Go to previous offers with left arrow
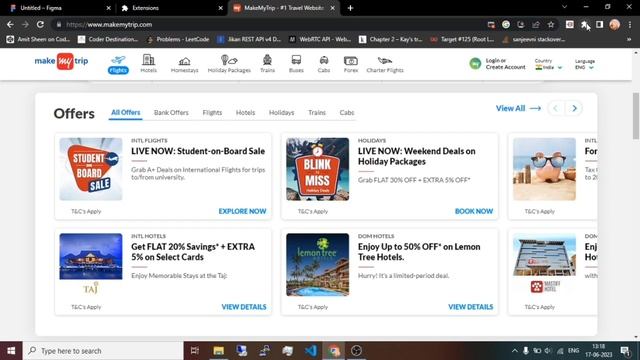The width and height of the screenshot is (640, 360). (556, 108)
